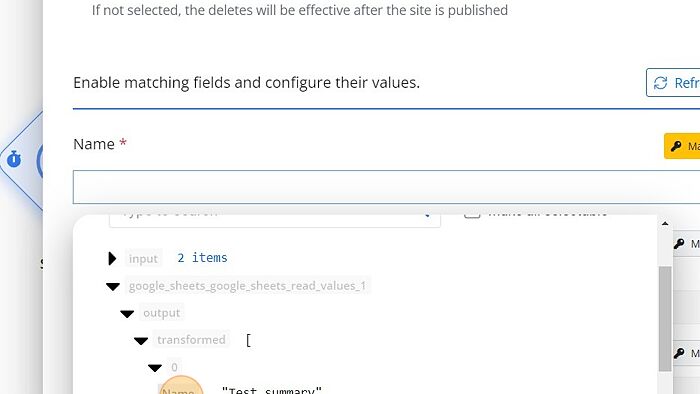Image resolution: width=700 pixels, height=394 pixels.
Task: Click the type-to-search box in data panel
Action: [275, 219]
